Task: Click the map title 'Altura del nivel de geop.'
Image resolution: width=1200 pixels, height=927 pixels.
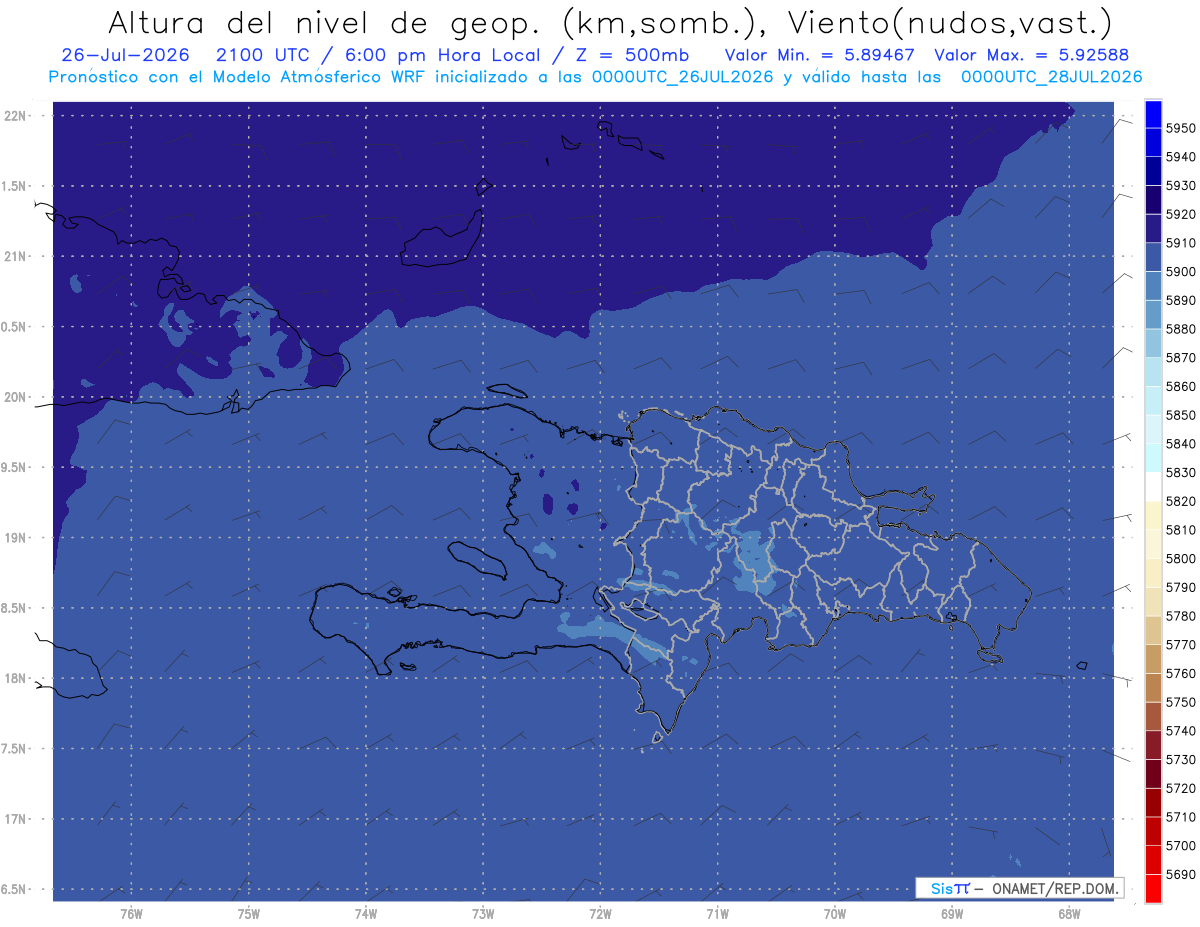Action: (x=324, y=22)
